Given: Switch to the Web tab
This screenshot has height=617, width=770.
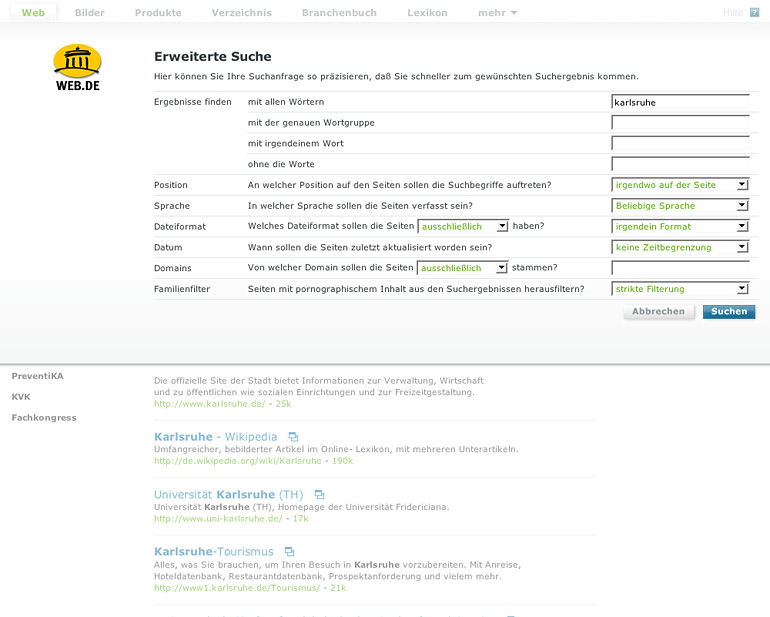Looking at the screenshot, I should pyautogui.click(x=33, y=13).
